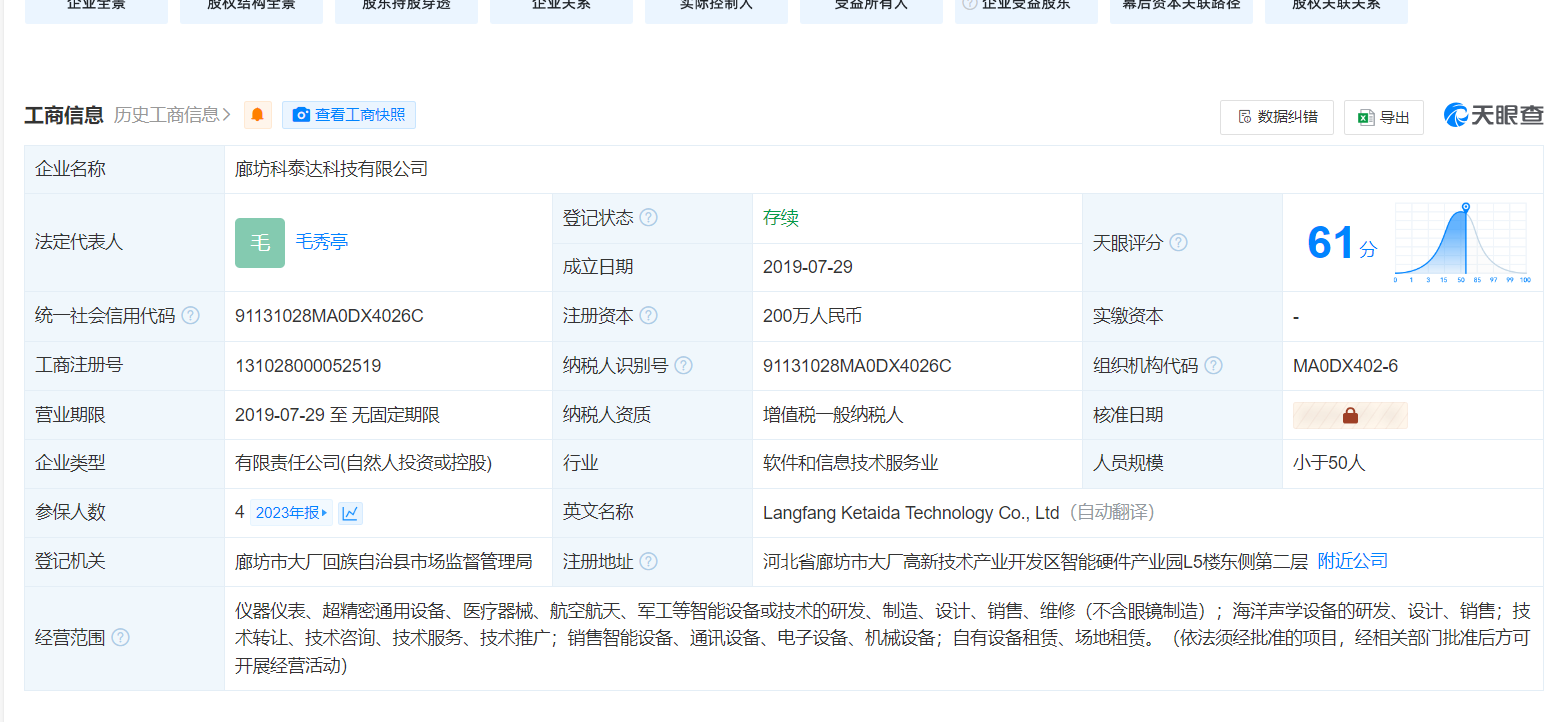Click help icon next to 纳税人识别号
Screen dimensions: 1560x722
coord(684,365)
